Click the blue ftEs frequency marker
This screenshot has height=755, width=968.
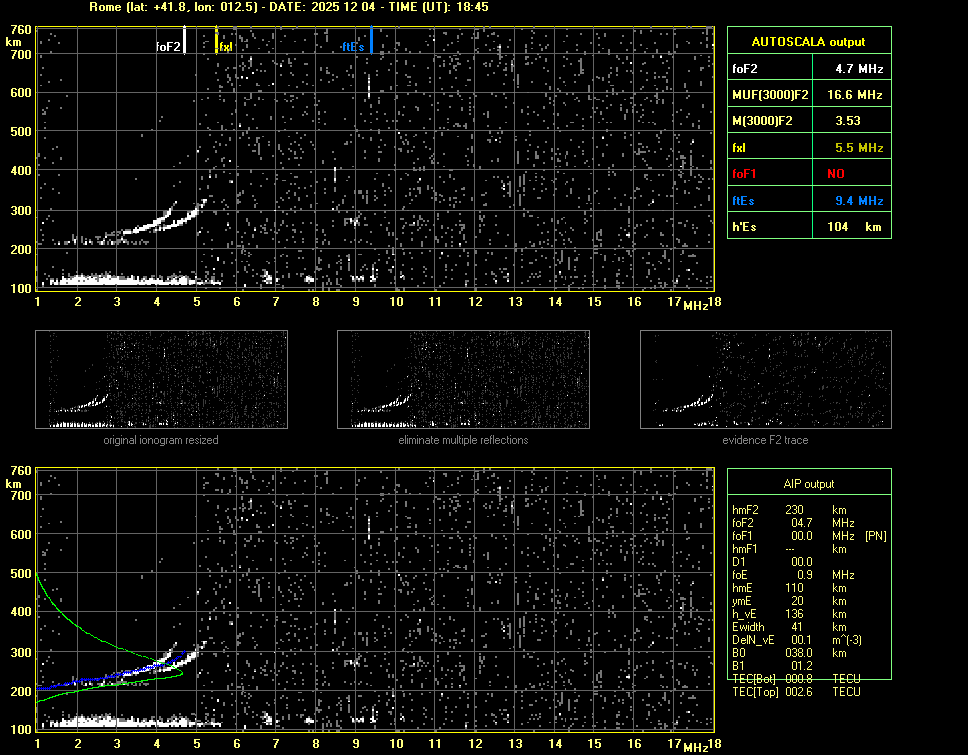371,40
